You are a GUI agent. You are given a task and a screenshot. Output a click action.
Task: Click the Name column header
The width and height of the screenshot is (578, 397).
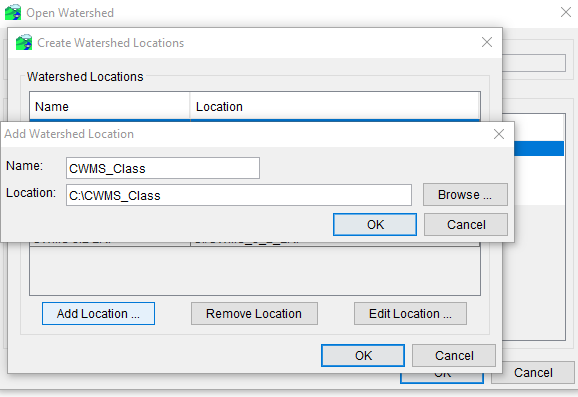coord(109,107)
